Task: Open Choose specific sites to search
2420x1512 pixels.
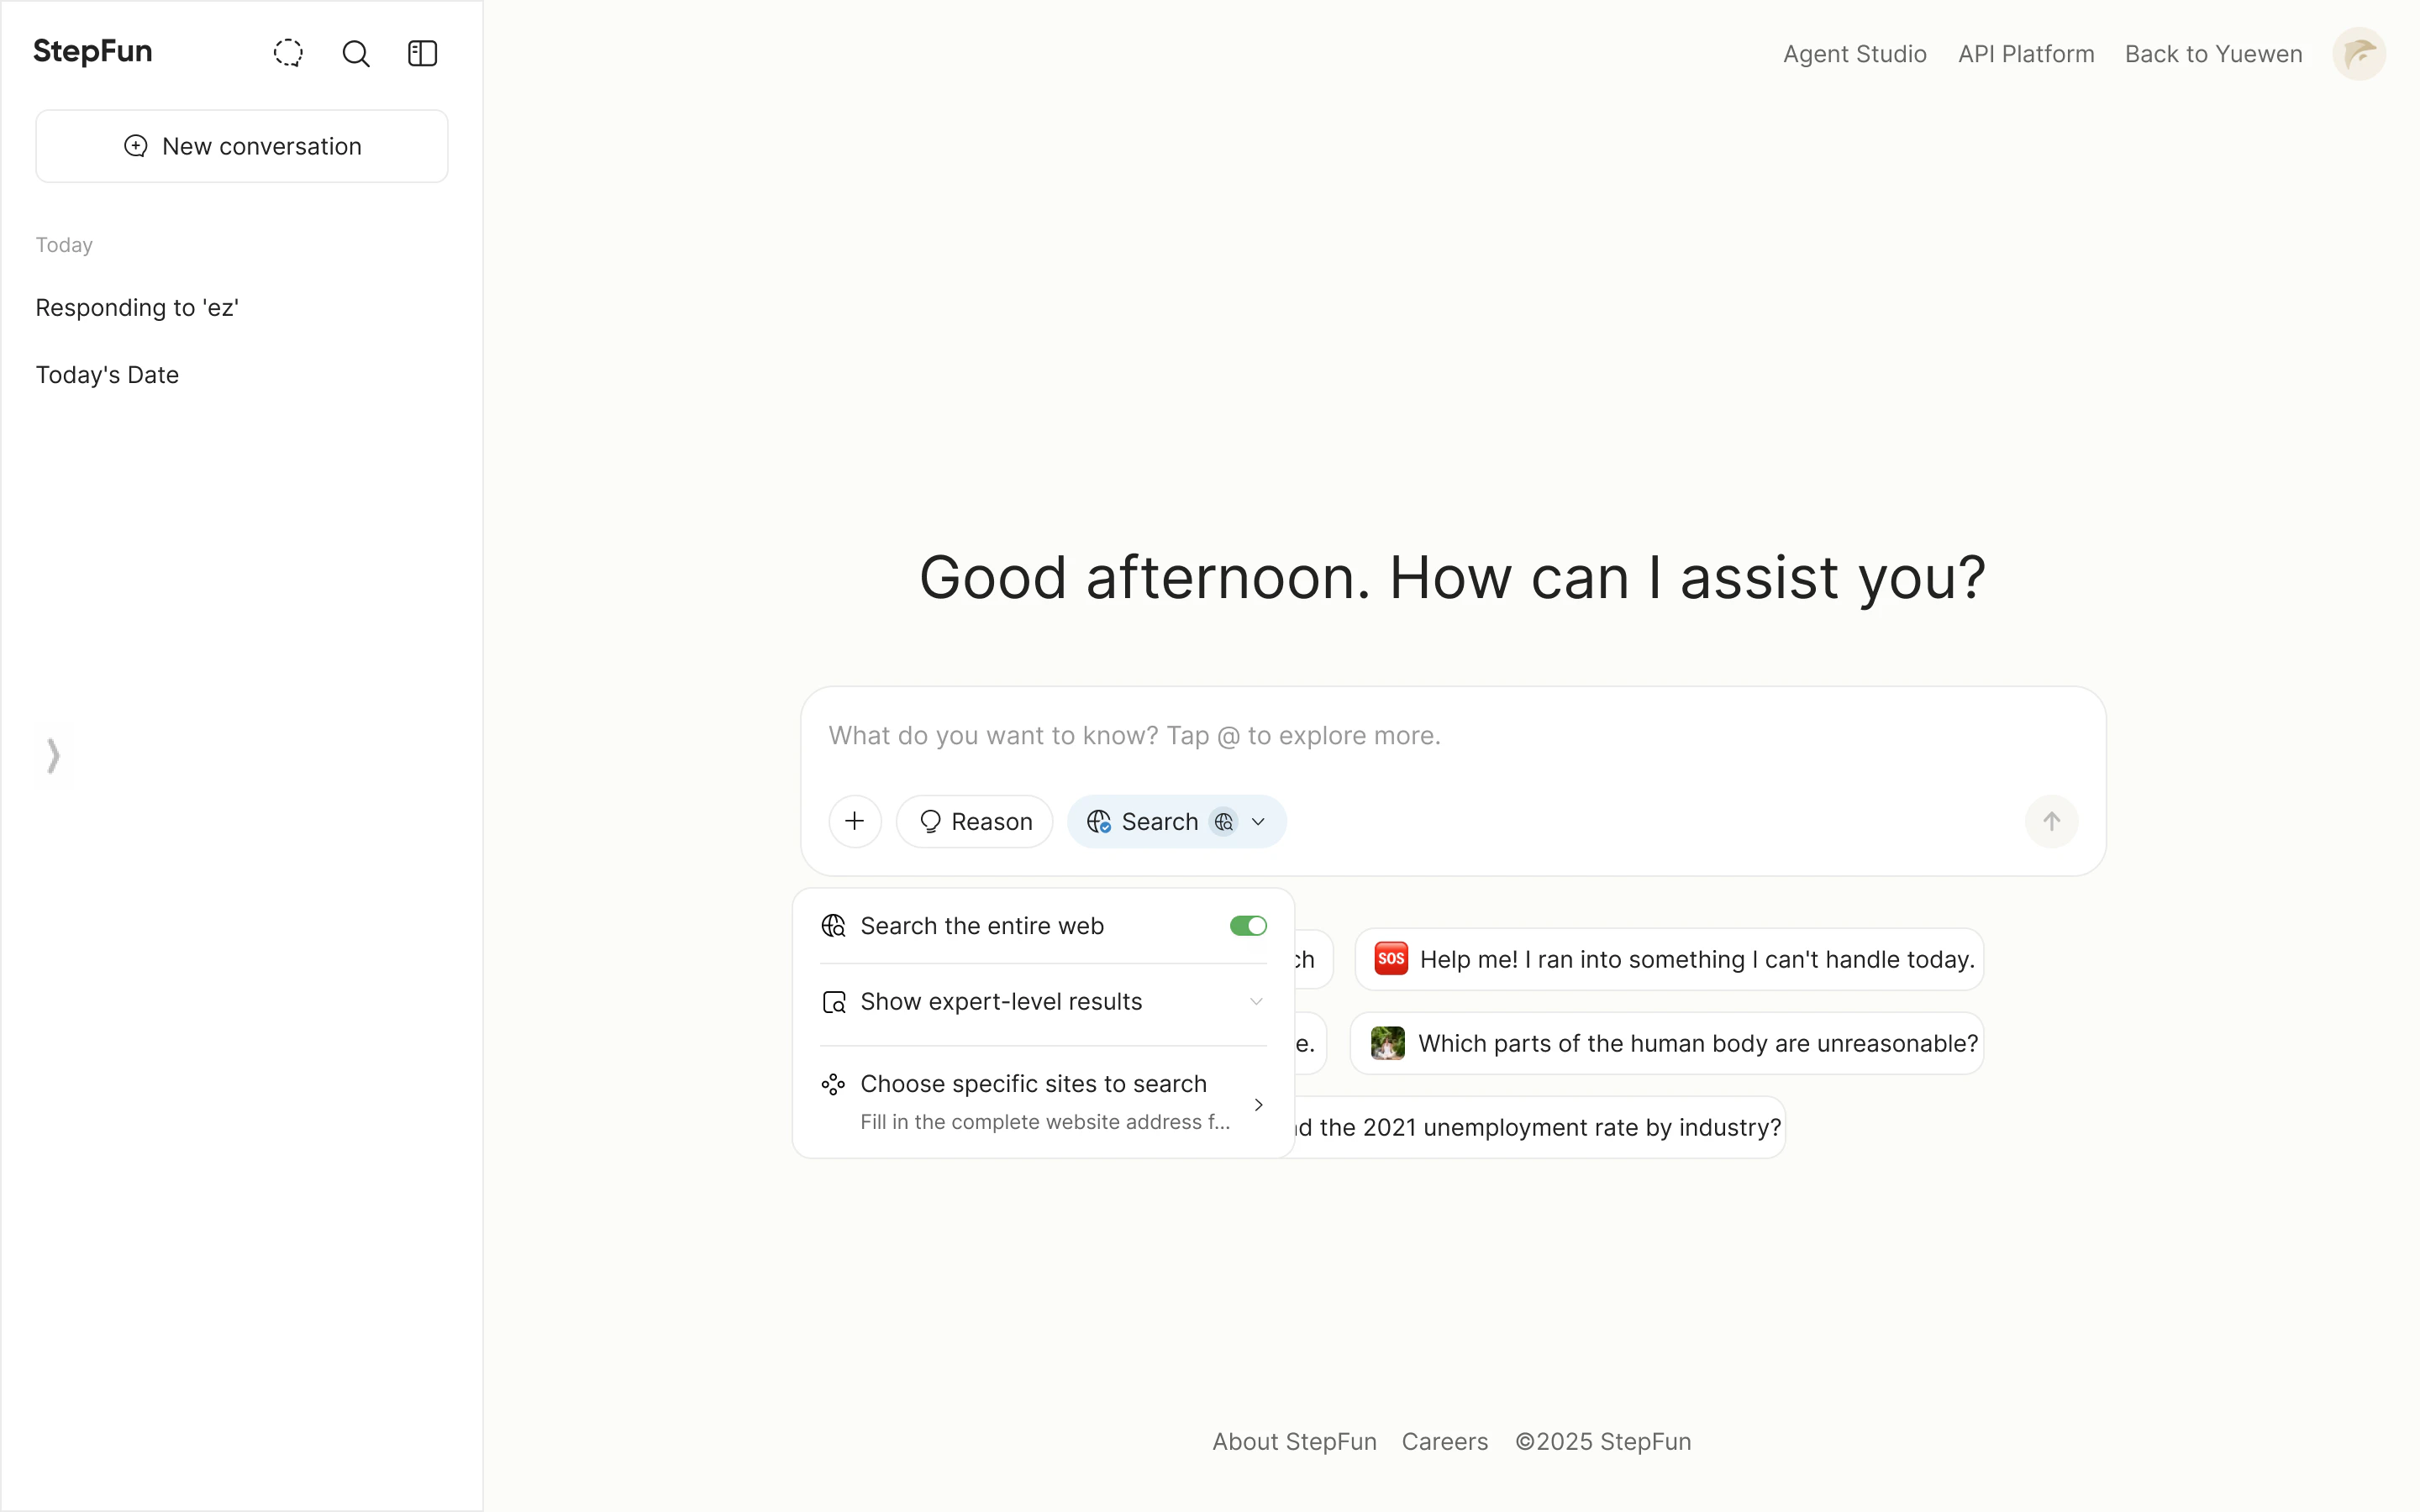Action: (1043, 1102)
